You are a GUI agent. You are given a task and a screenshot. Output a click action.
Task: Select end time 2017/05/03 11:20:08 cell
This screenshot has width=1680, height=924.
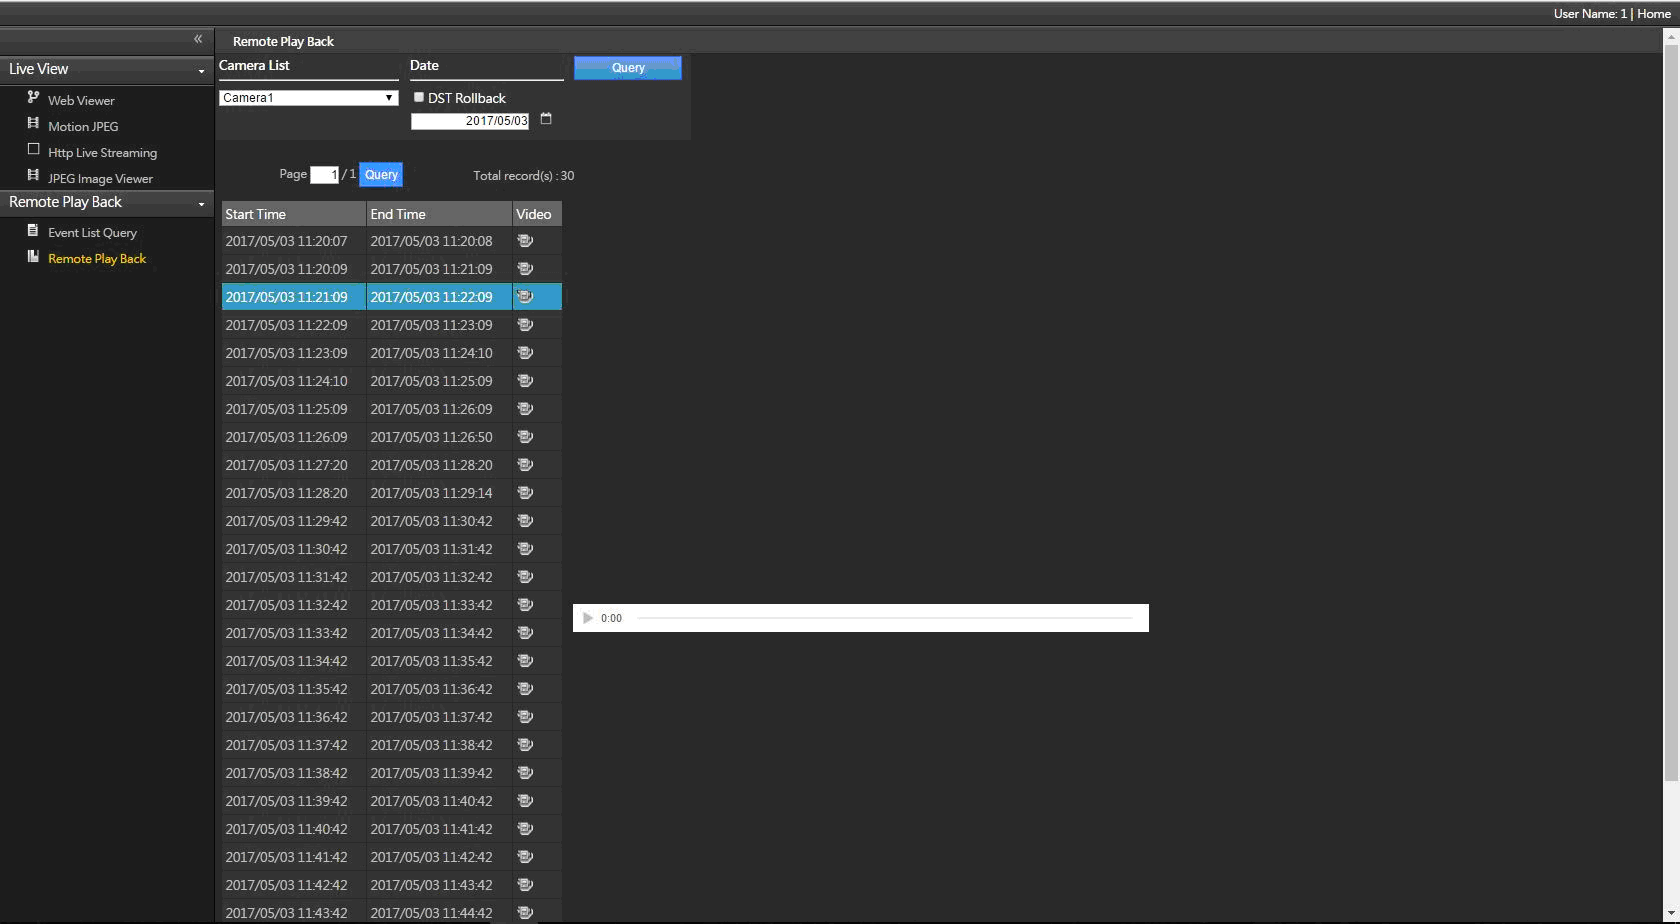pyautogui.click(x=439, y=241)
